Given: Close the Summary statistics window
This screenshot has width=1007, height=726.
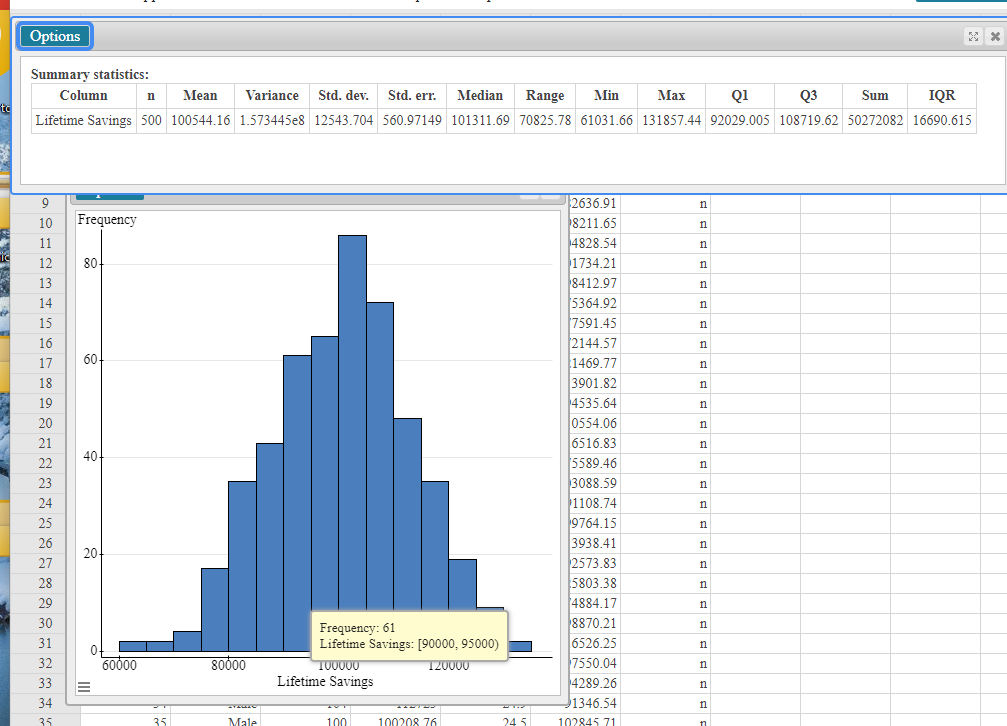Looking at the screenshot, I should point(995,36).
